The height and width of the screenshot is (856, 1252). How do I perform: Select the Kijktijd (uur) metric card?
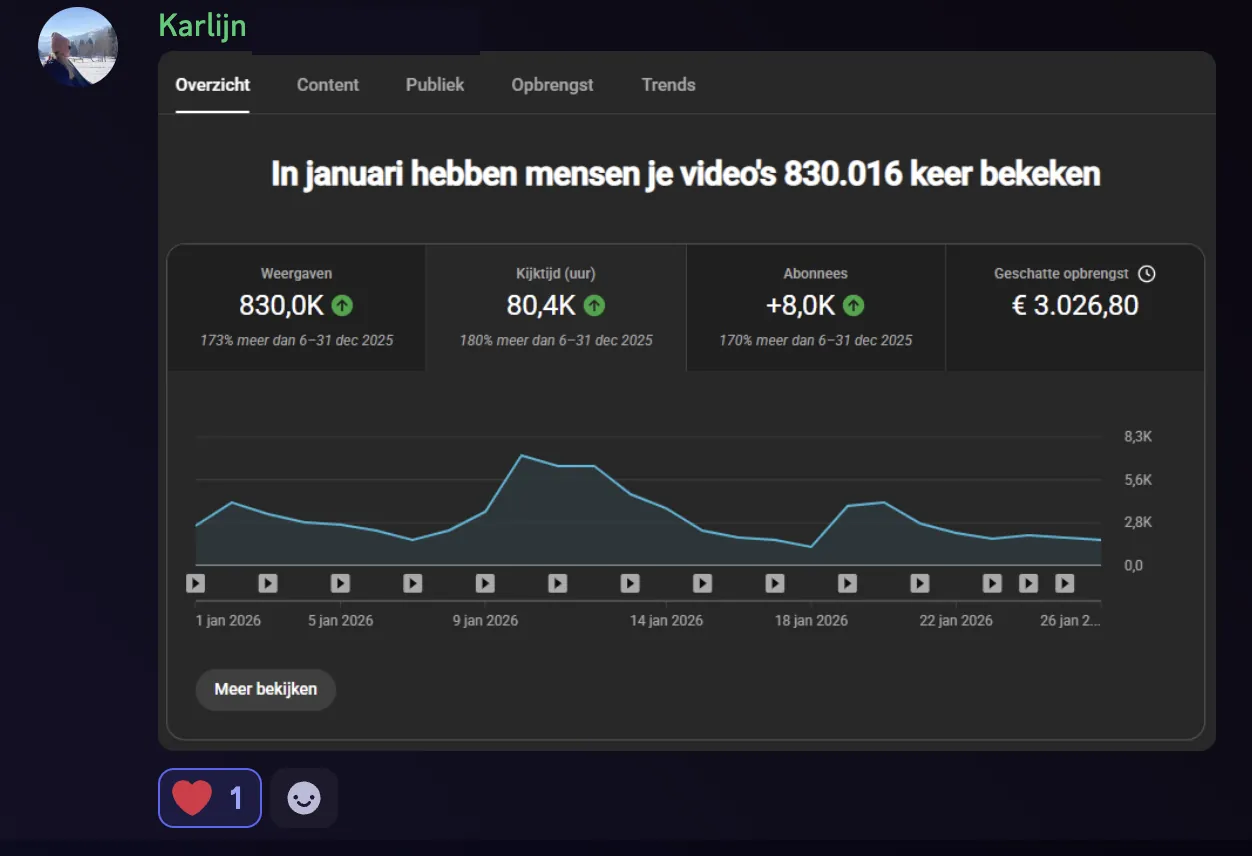pos(556,308)
